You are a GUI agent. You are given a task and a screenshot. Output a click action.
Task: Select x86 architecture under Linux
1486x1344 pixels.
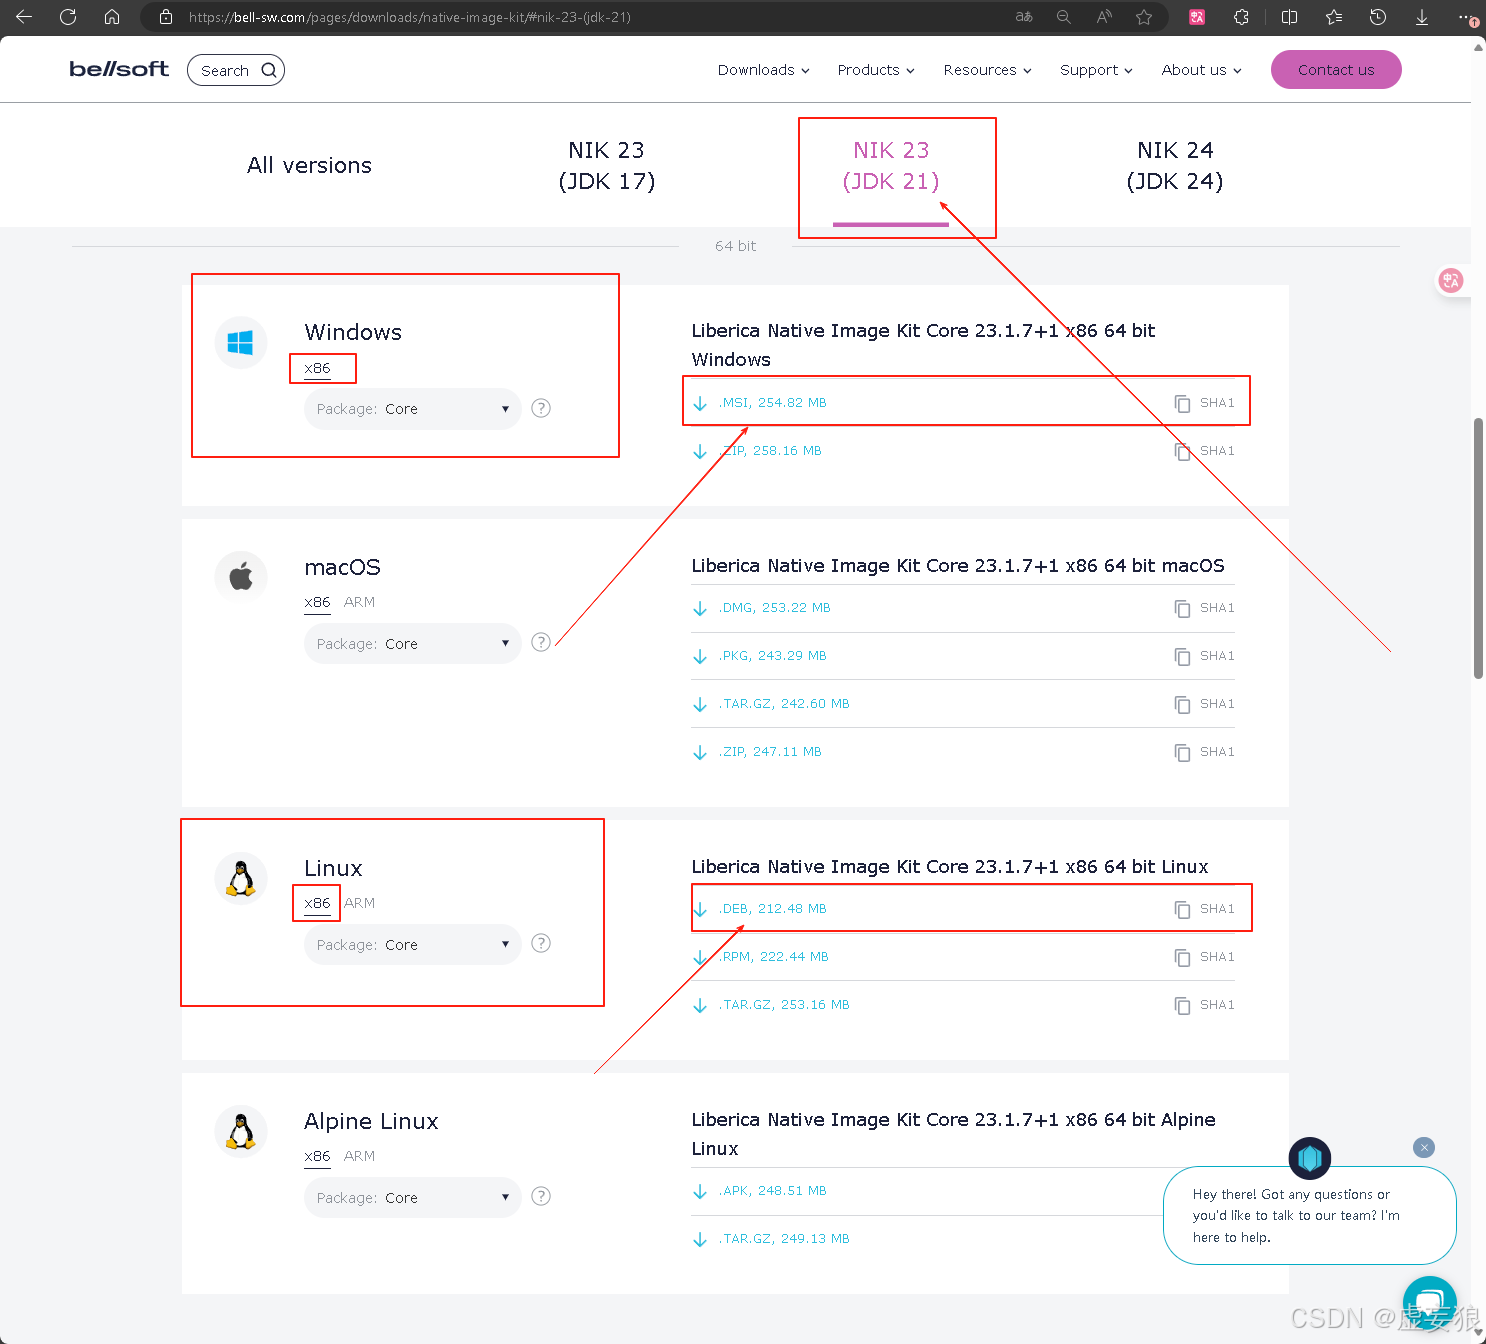tap(317, 903)
